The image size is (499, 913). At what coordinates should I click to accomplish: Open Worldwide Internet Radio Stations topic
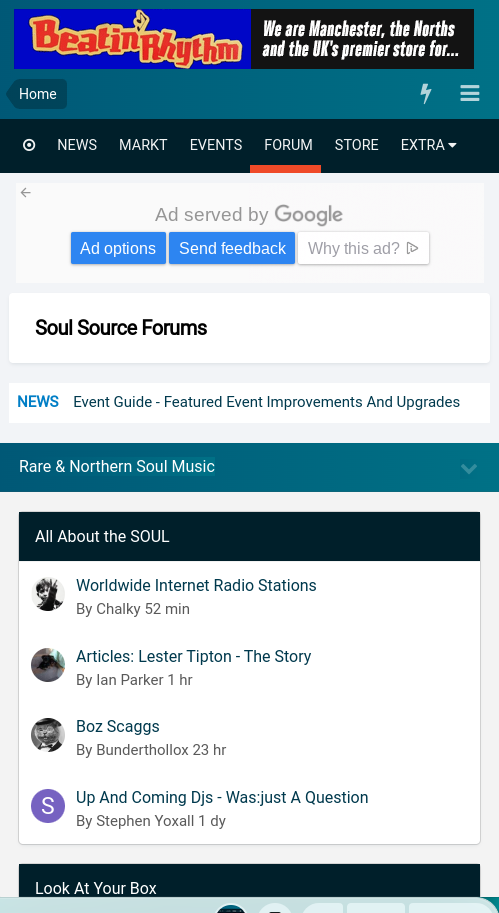[x=196, y=585]
